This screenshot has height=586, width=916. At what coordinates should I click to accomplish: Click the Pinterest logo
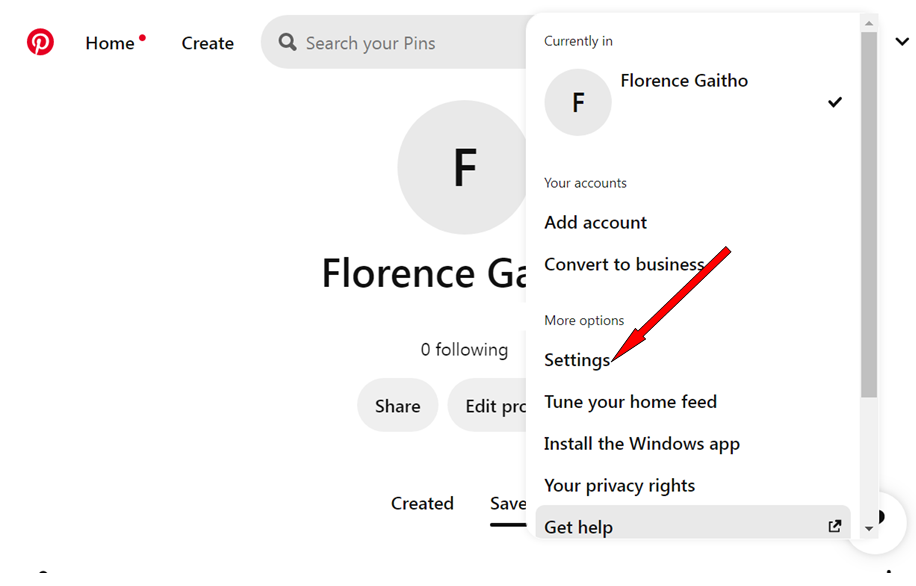(40, 42)
